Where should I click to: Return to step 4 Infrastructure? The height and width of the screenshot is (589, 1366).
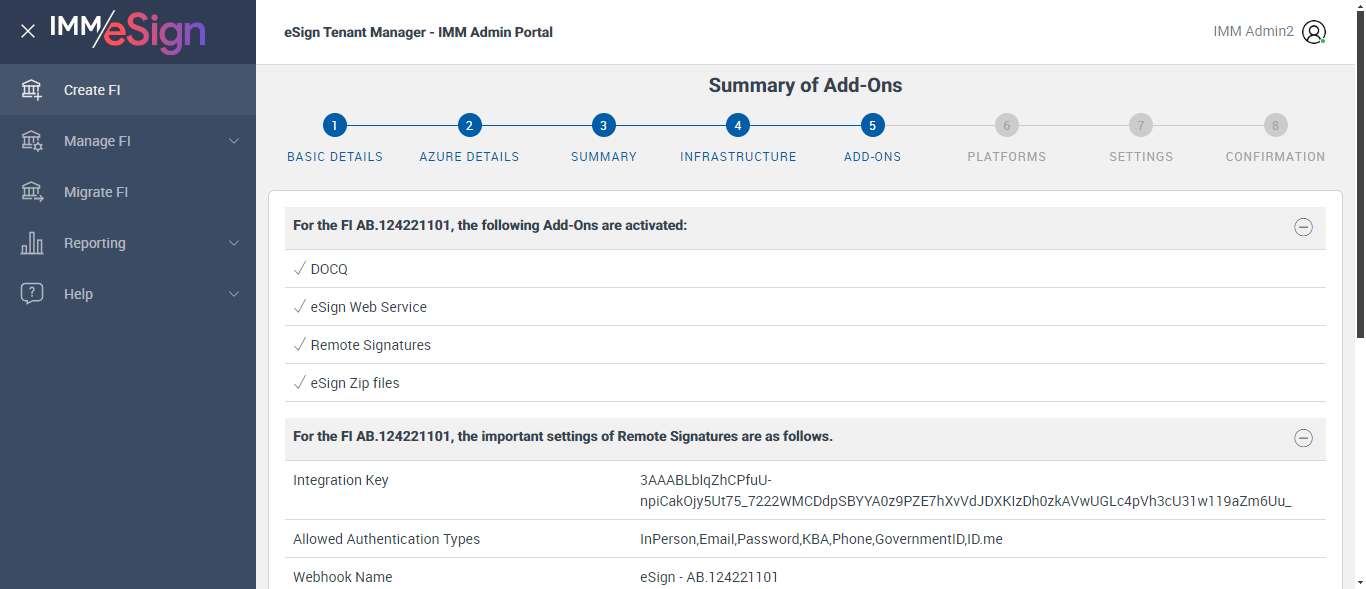click(738, 126)
